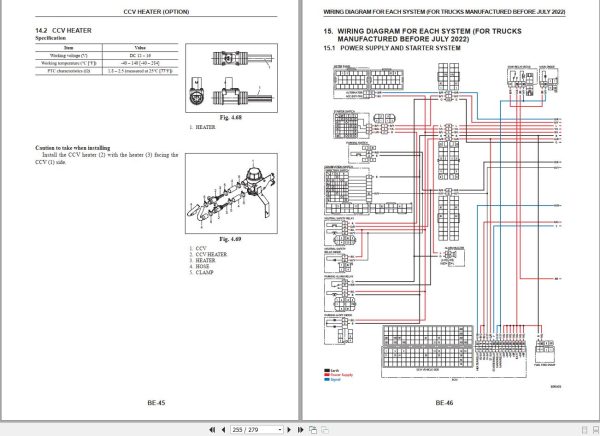Click the Power Supply red legend entry
This screenshot has width=600, height=436.
point(339,375)
